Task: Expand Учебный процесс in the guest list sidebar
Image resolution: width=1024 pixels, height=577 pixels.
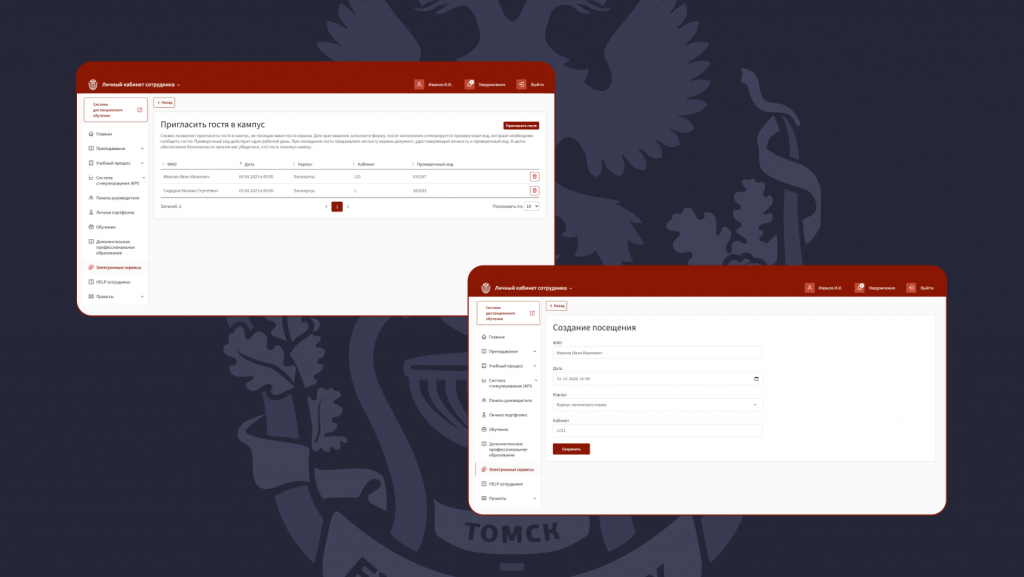Action: pos(142,163)
